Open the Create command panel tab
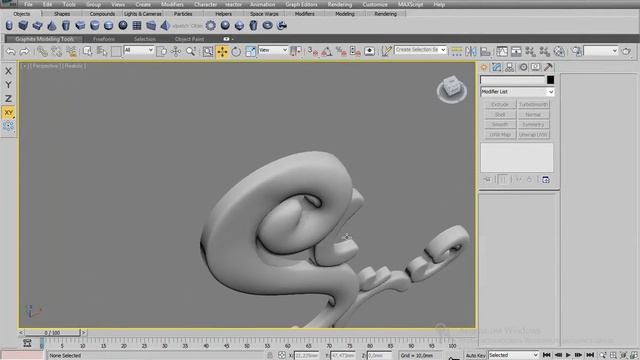The image size is (640, 360). point(484,67)
